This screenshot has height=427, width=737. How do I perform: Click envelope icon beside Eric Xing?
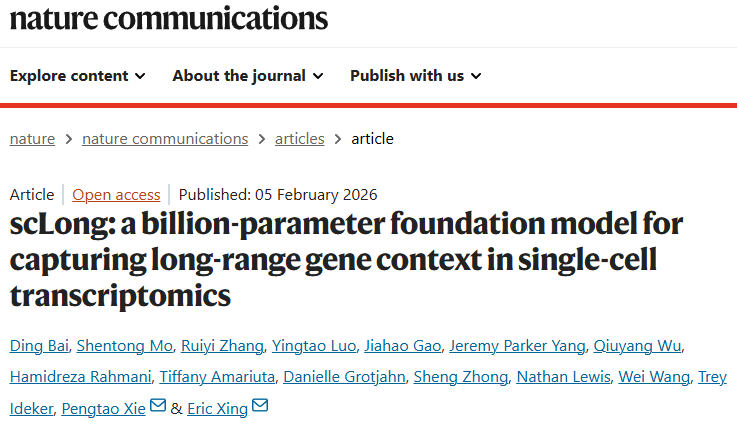[x=260, y=406]
